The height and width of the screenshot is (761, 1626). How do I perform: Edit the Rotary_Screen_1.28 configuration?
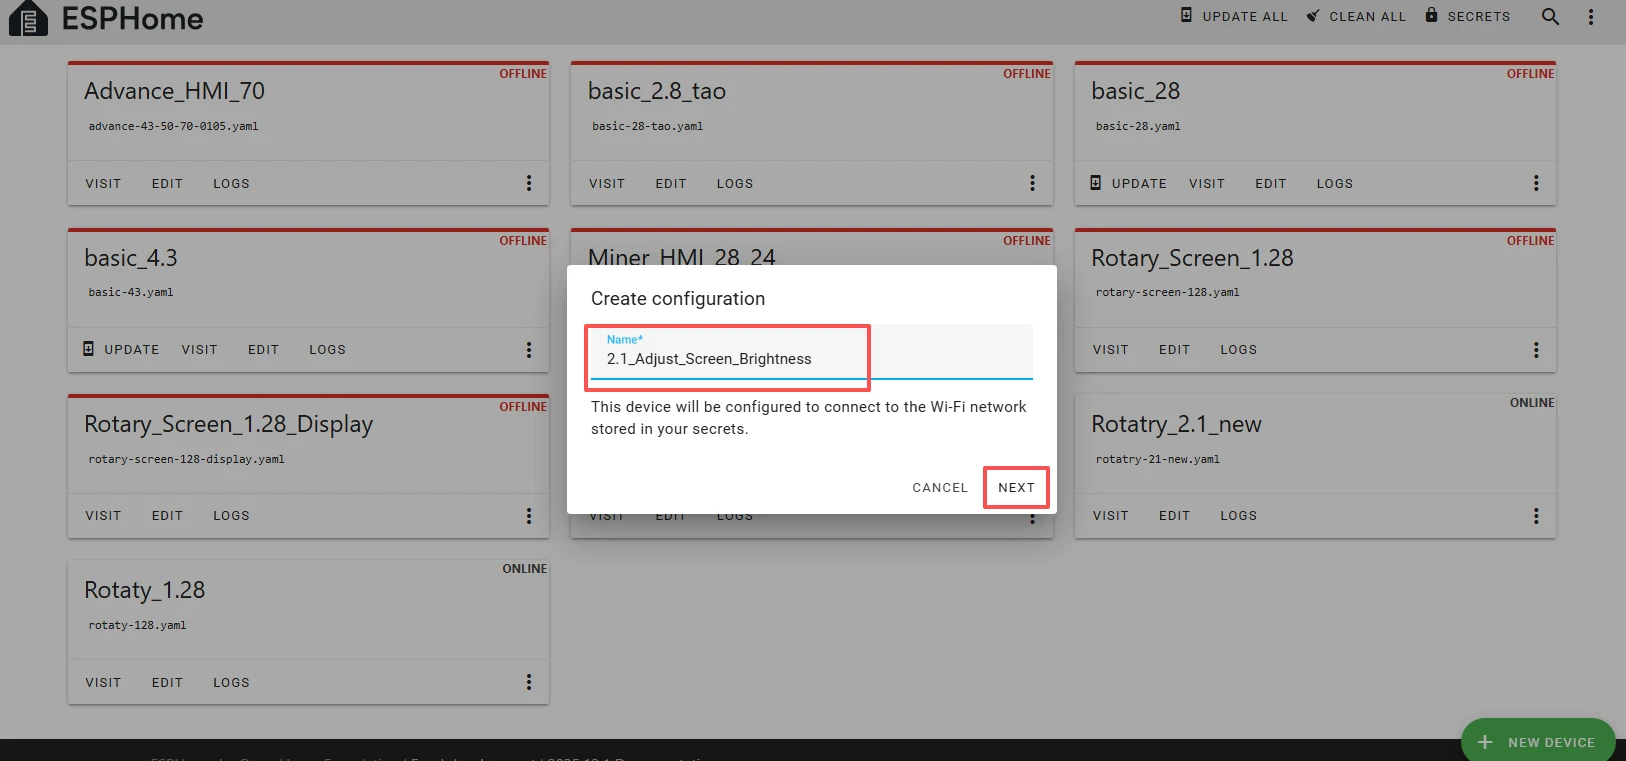(1174, 350)
